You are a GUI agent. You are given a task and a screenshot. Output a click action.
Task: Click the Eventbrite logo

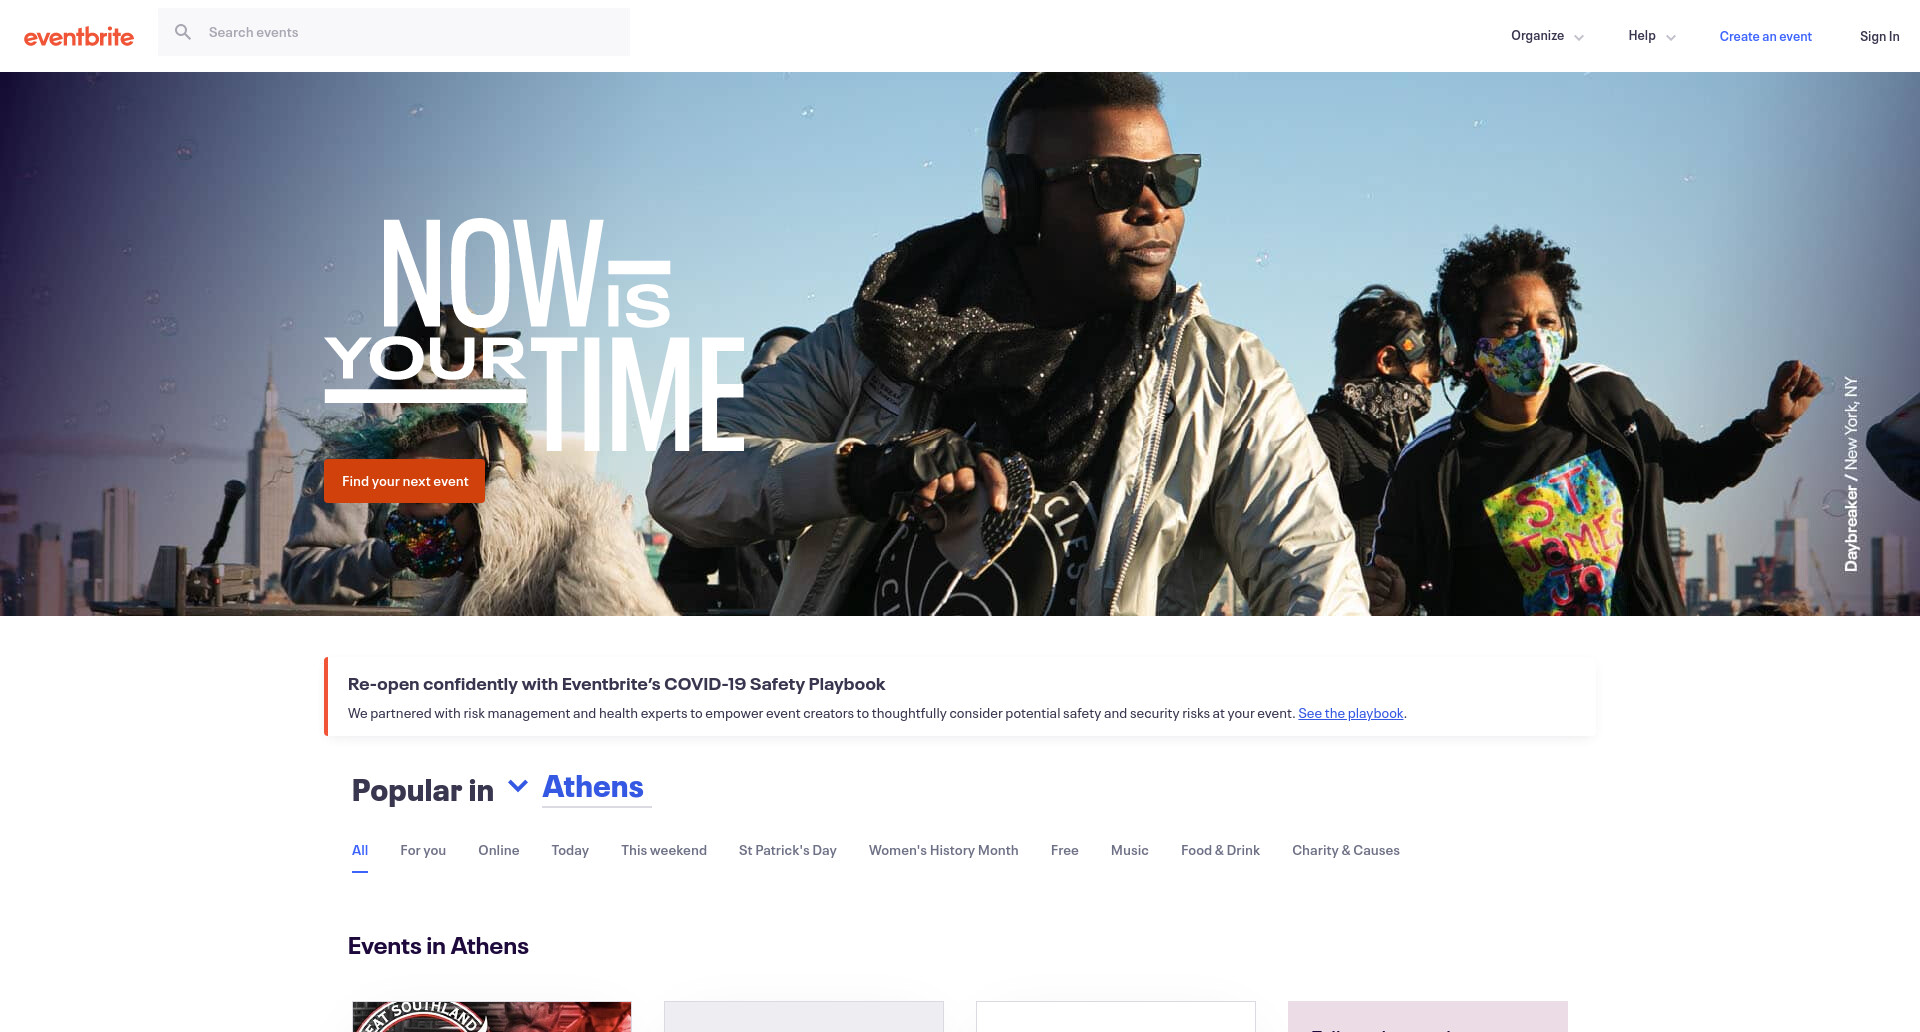79,36
